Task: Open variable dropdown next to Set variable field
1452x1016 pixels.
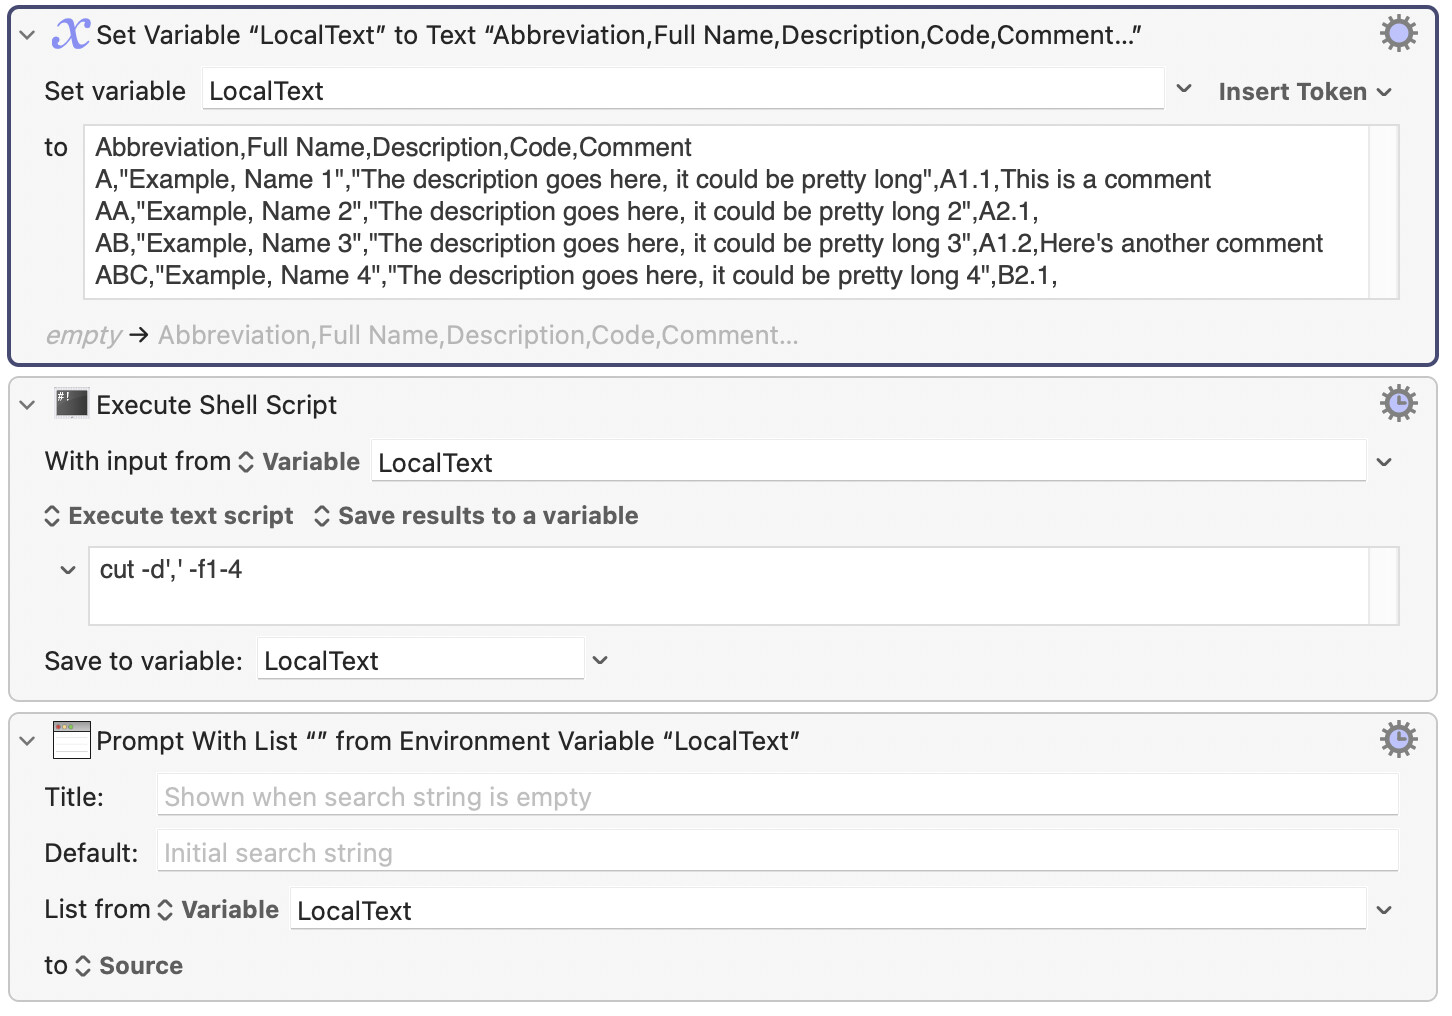Action: click(x=1184, y=89)
